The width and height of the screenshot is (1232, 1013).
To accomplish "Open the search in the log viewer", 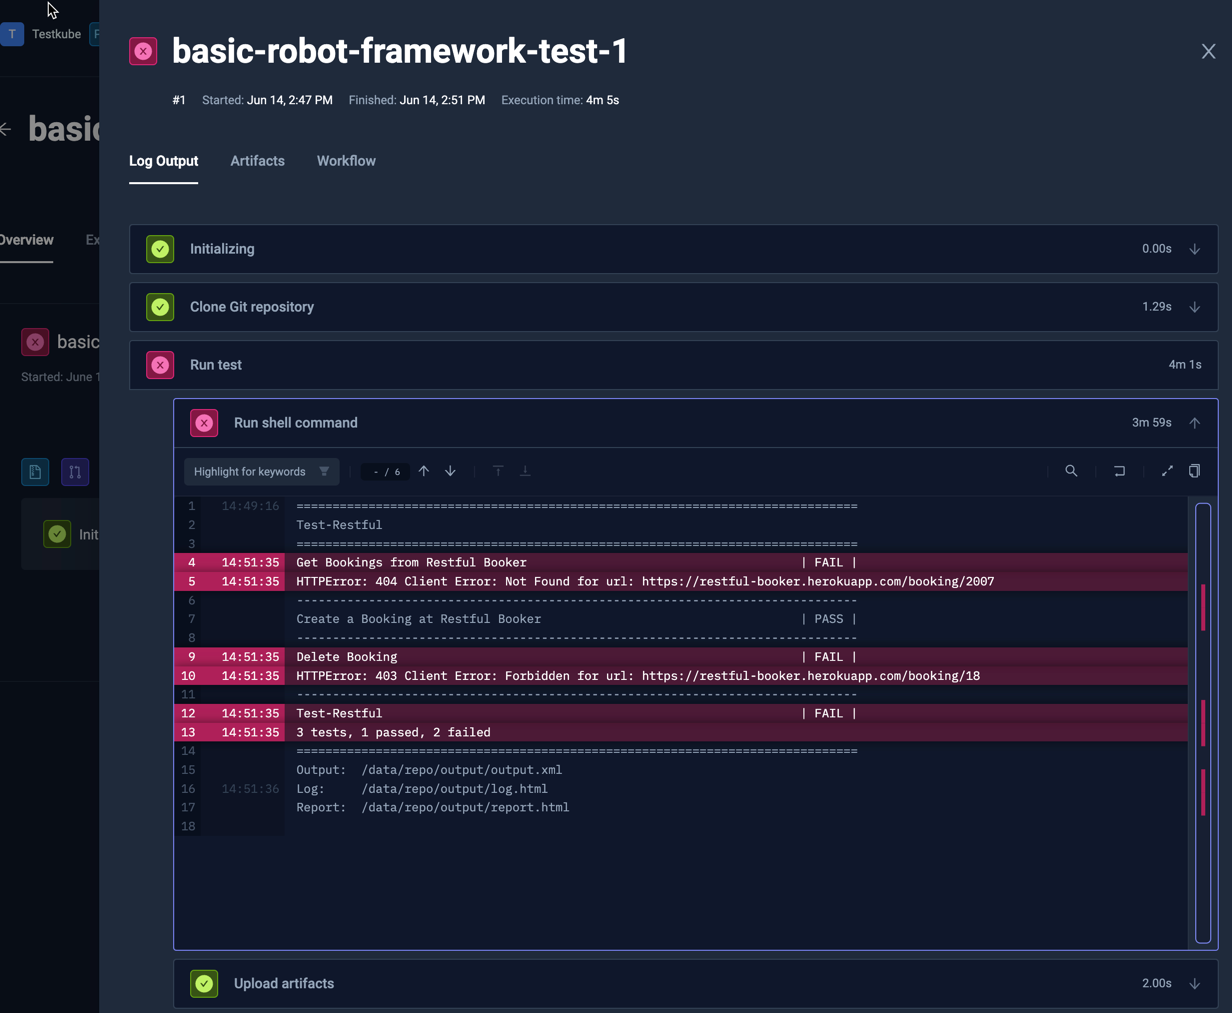I will [1071, 471].
